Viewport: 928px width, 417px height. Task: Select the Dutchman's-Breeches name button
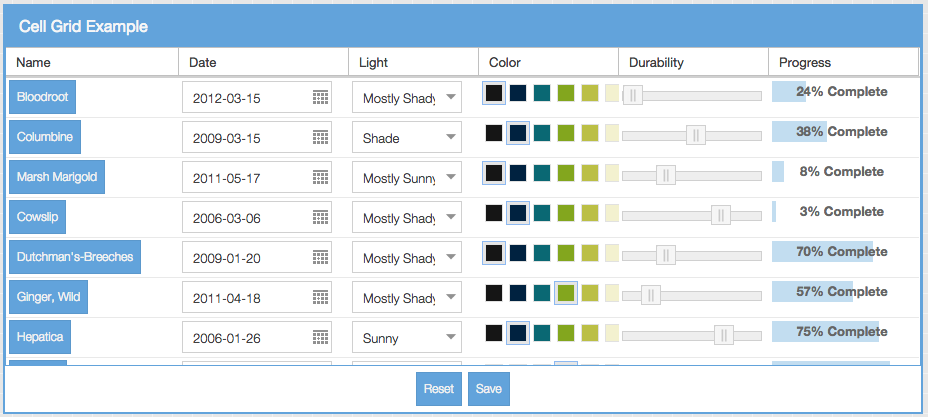(75, 257)
